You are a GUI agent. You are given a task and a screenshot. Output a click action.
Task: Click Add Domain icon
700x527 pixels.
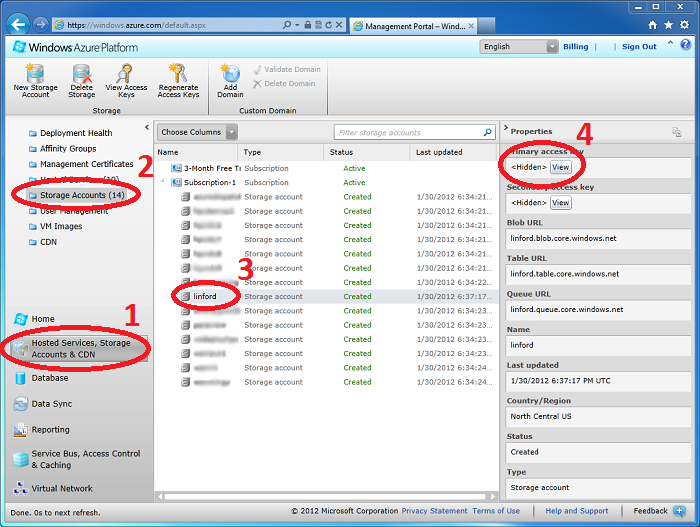pyautogui.click(x=230, y=73)
